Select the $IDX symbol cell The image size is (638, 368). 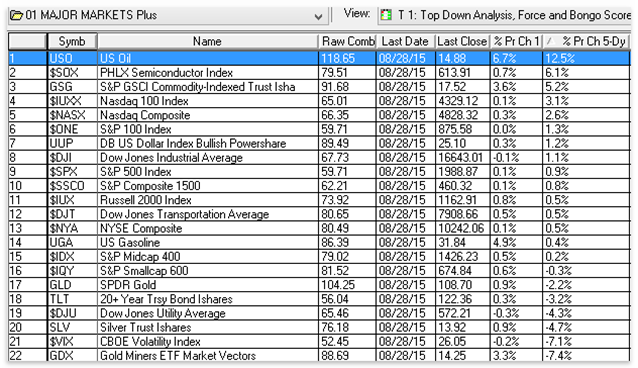point(72,256)
